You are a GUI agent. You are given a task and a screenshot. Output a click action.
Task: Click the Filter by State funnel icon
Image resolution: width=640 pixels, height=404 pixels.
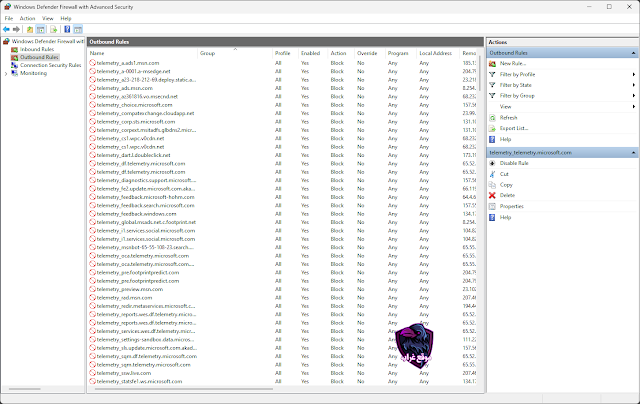[492, 85]
